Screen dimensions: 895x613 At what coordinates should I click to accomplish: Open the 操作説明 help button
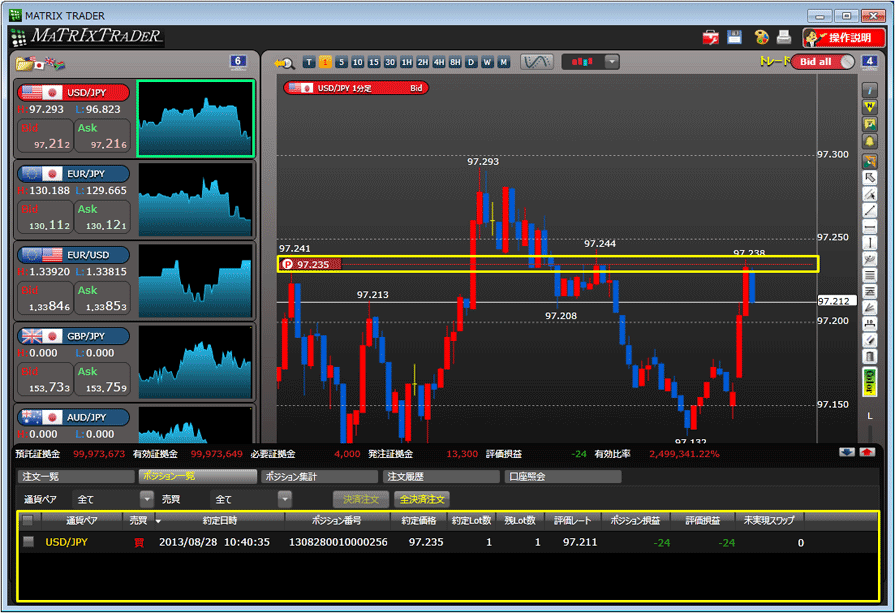coord(844,38)
